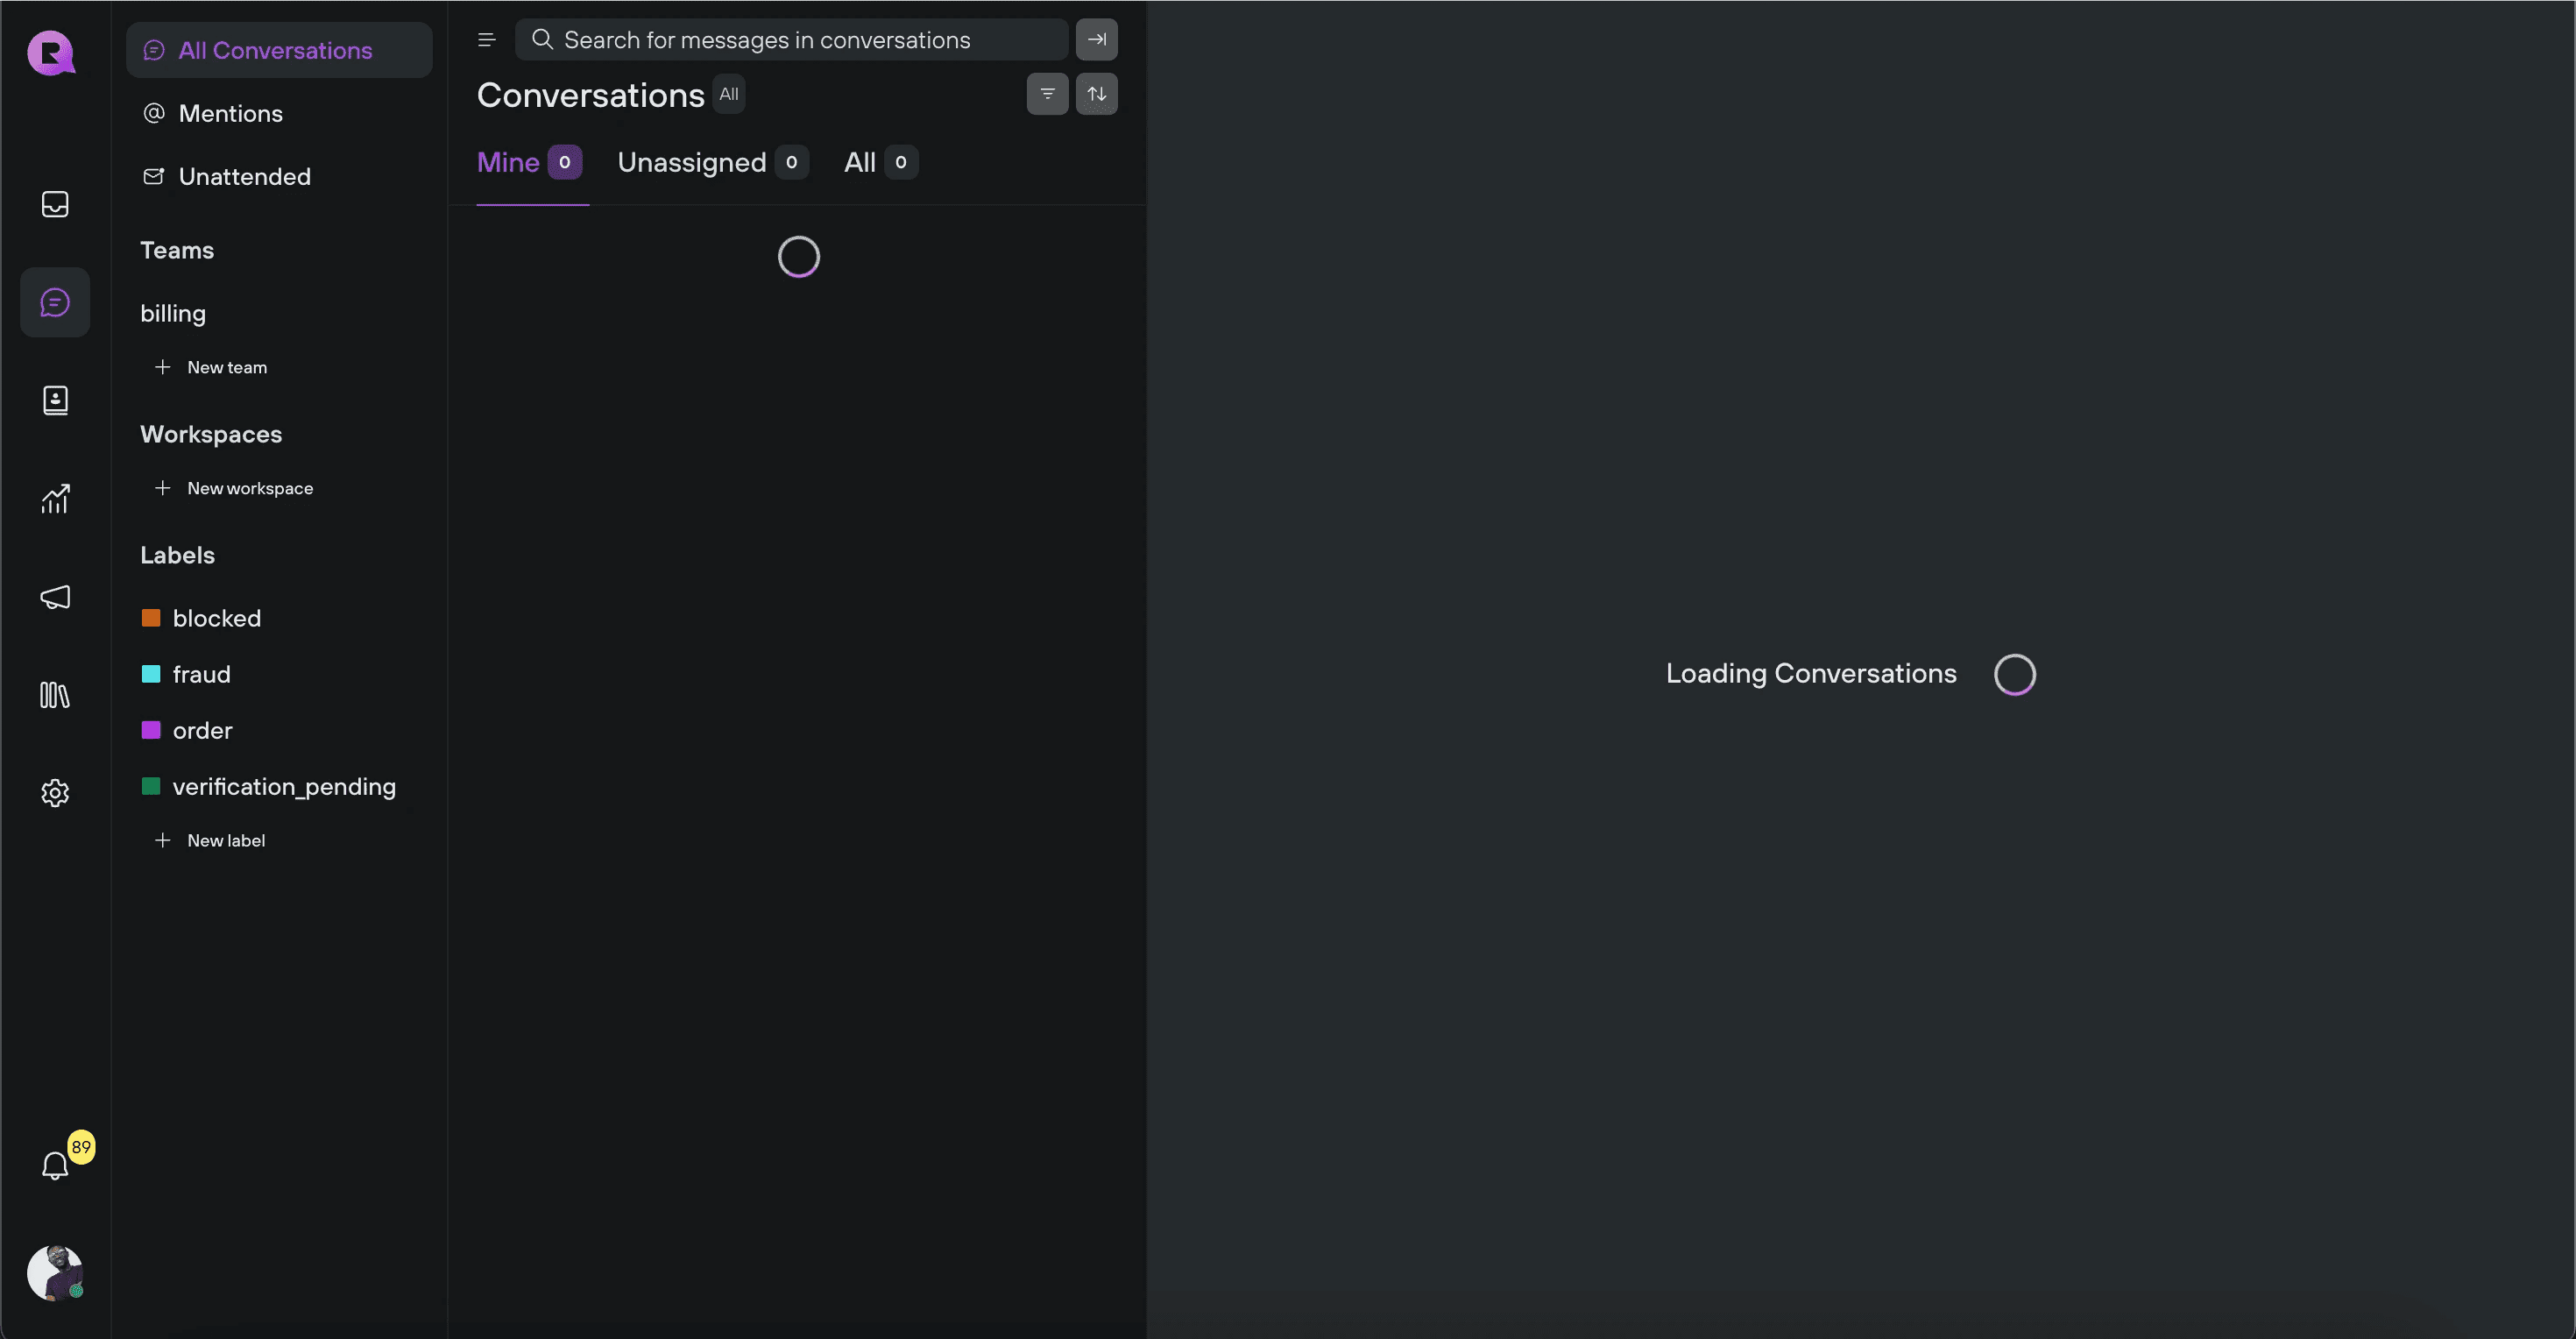Open the Settings gear icon
2576x1339 pixels.
[55, 793]
